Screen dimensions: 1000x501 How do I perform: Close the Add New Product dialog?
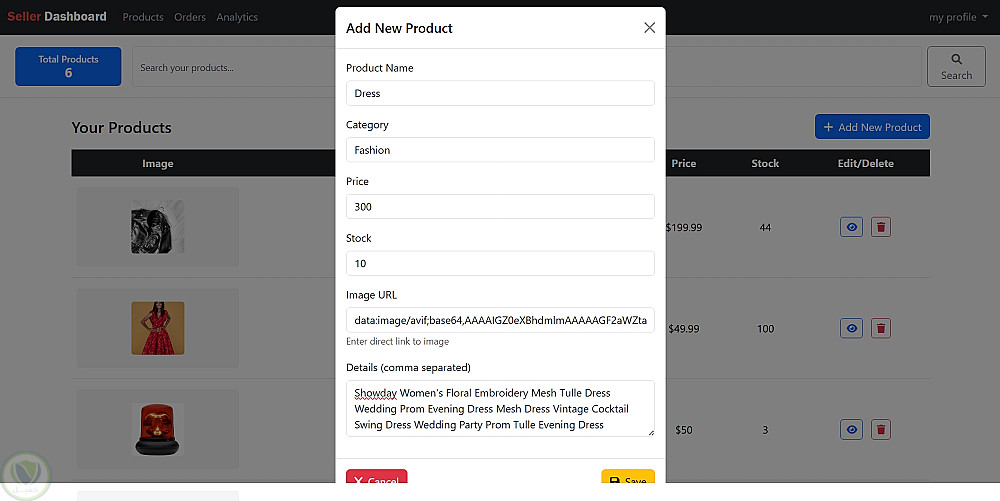(649, 28)
